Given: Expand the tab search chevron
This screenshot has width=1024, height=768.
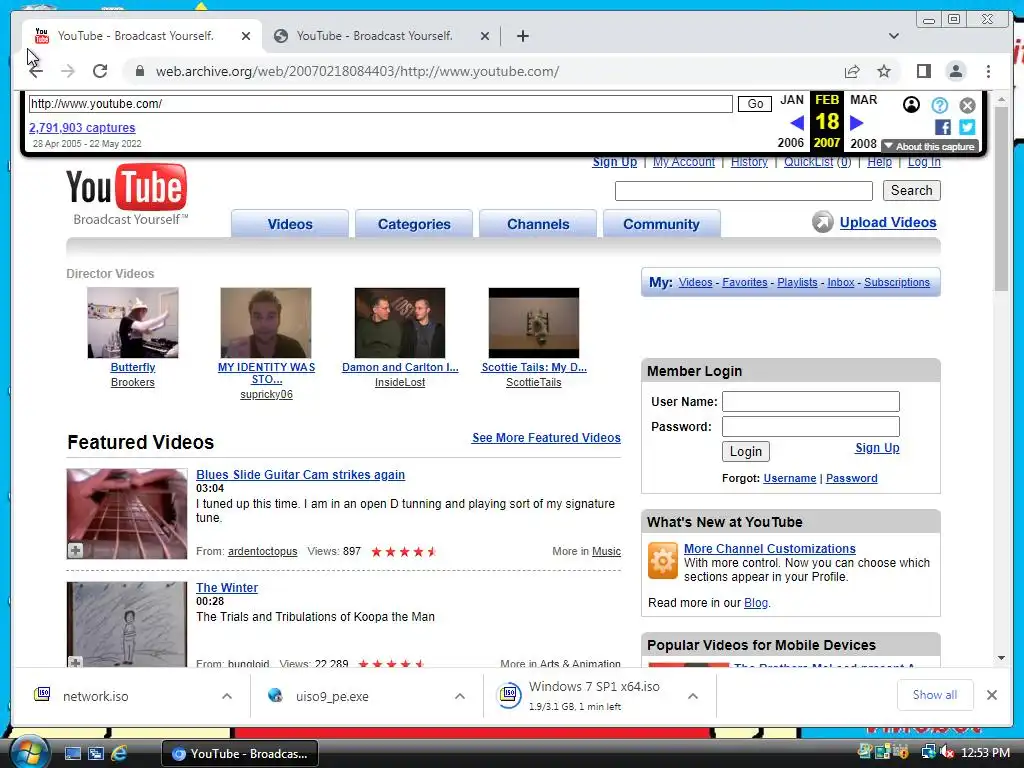Looking at the screenshot, I should click(x=894, y=36).
